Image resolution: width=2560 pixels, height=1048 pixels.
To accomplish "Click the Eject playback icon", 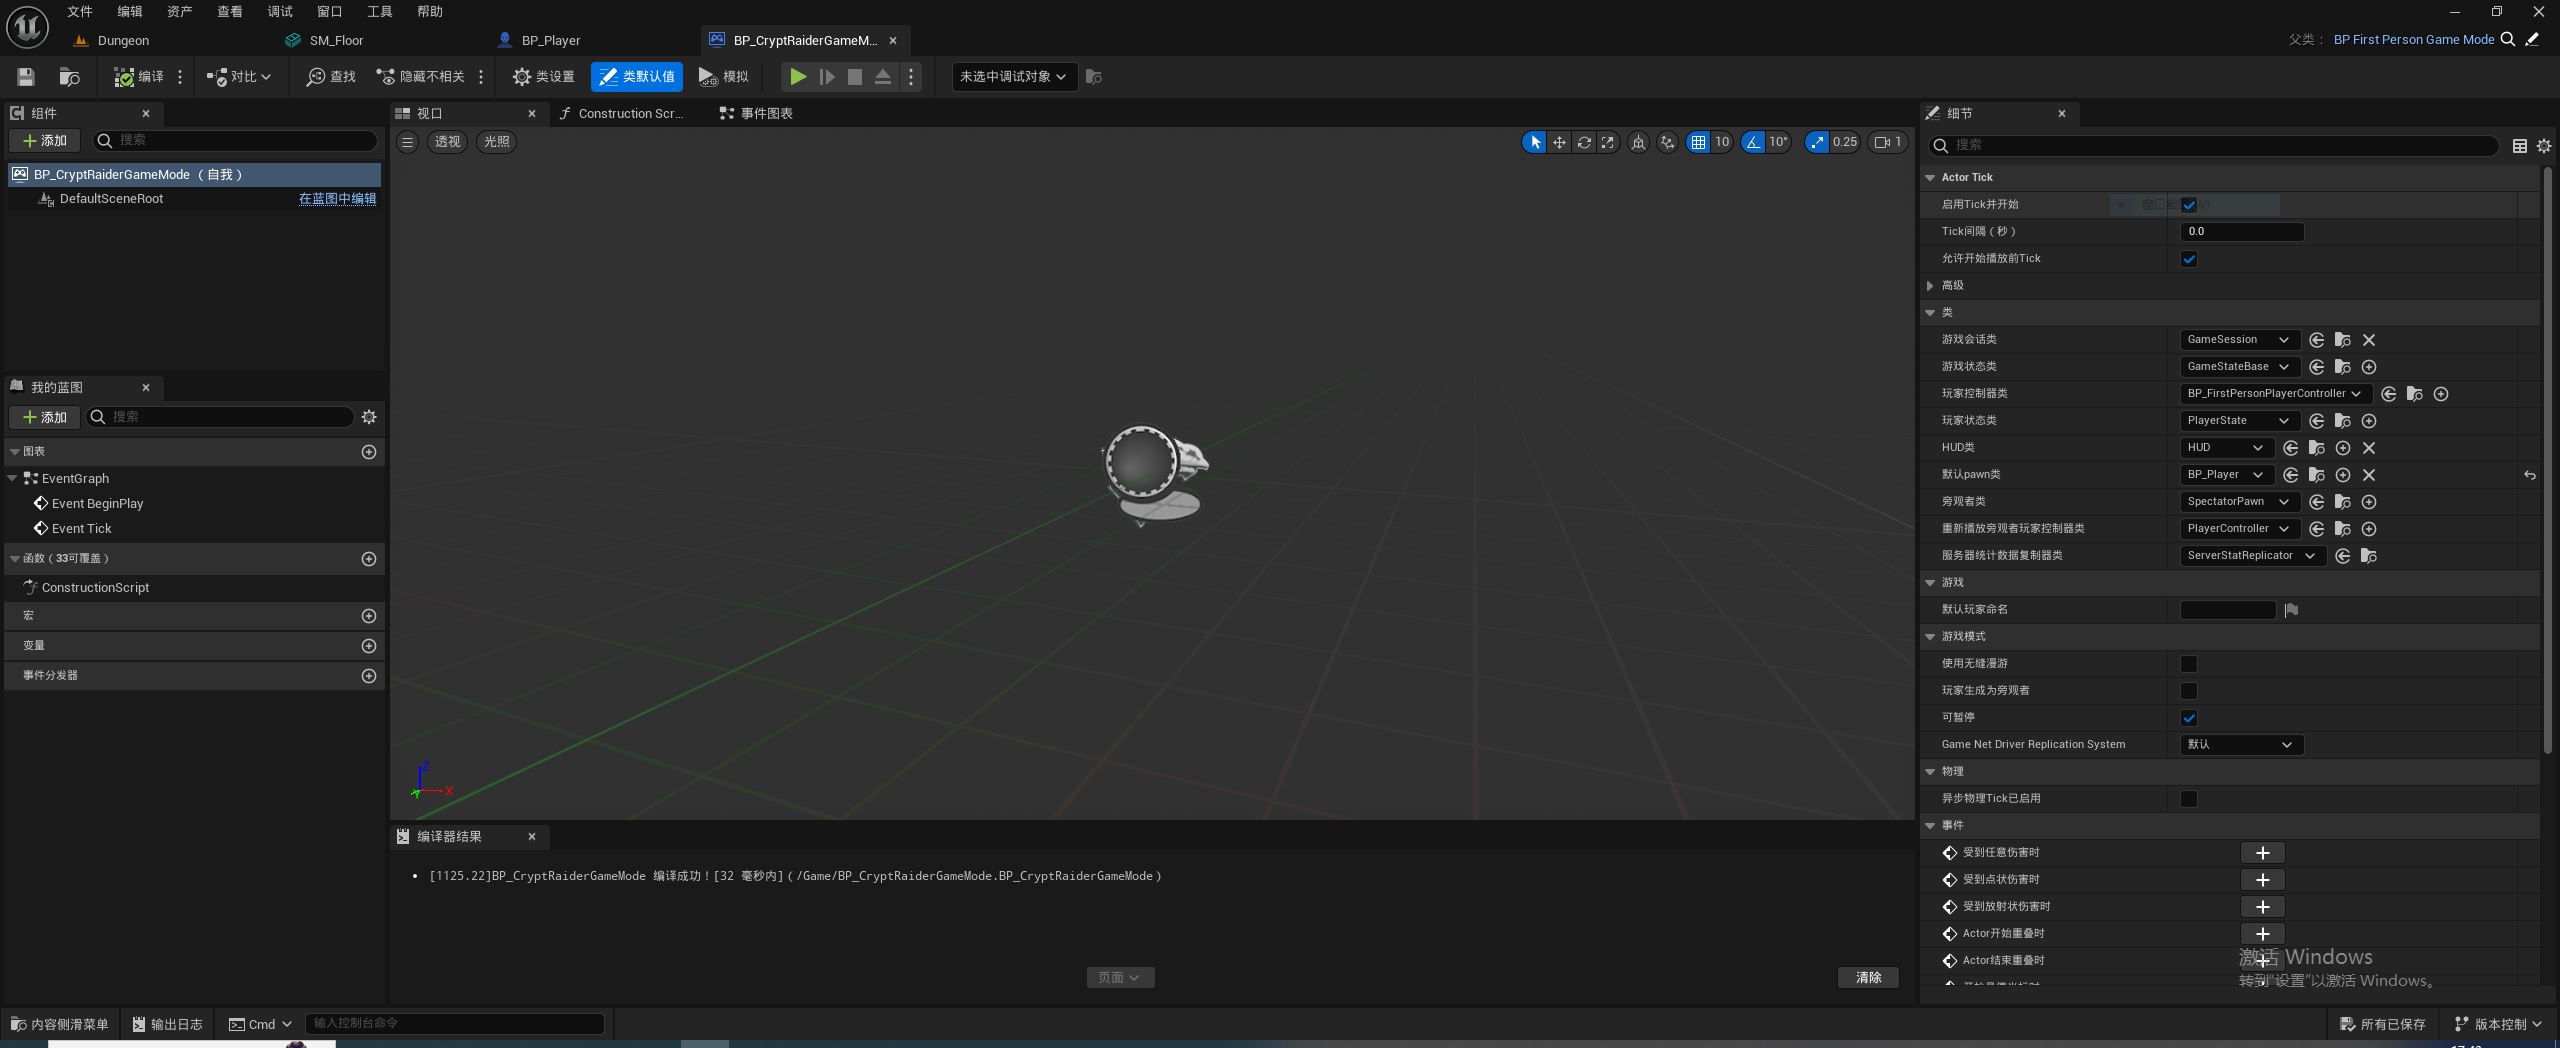I will click(883, 77).
